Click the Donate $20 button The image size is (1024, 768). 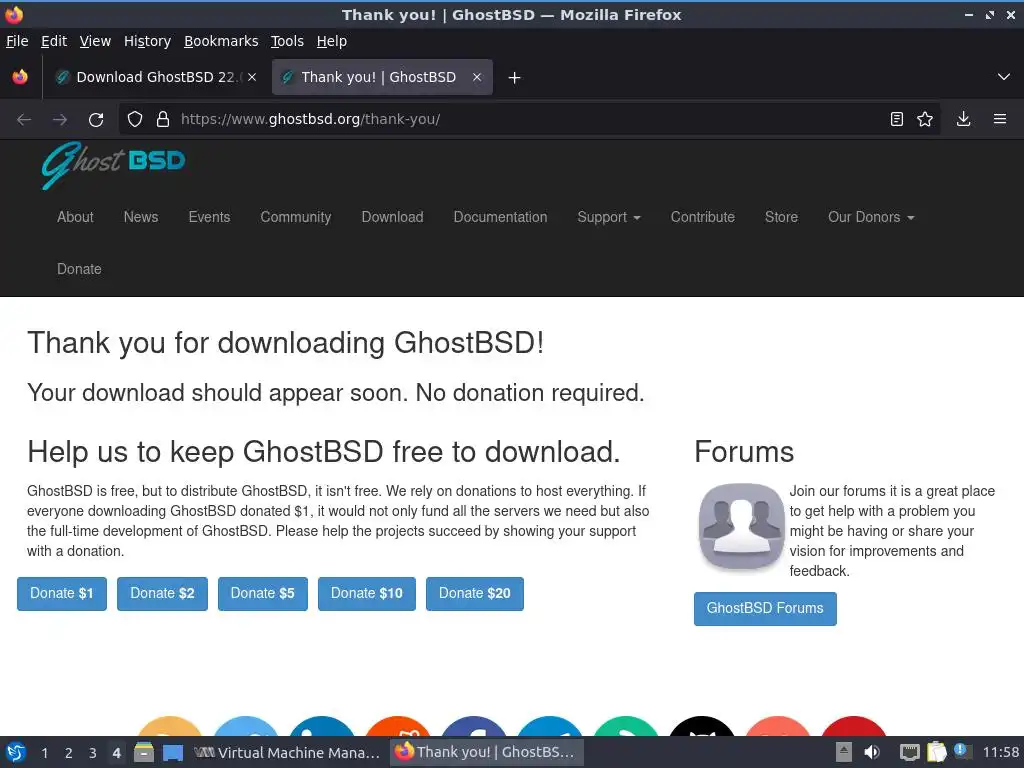pos(475,594)
